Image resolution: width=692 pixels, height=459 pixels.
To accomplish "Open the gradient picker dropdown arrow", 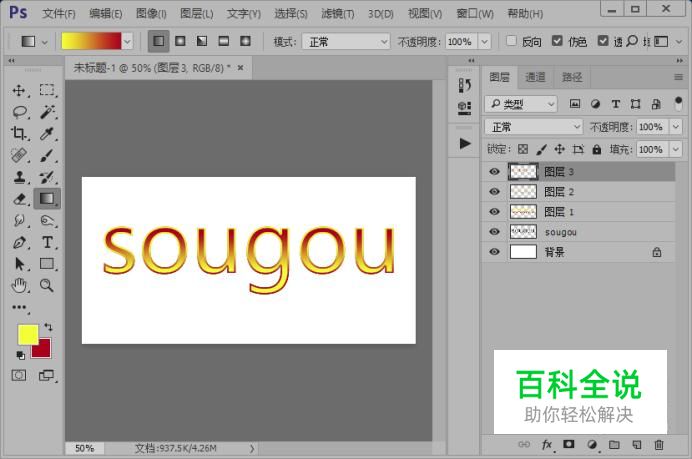I will (127, 41).
